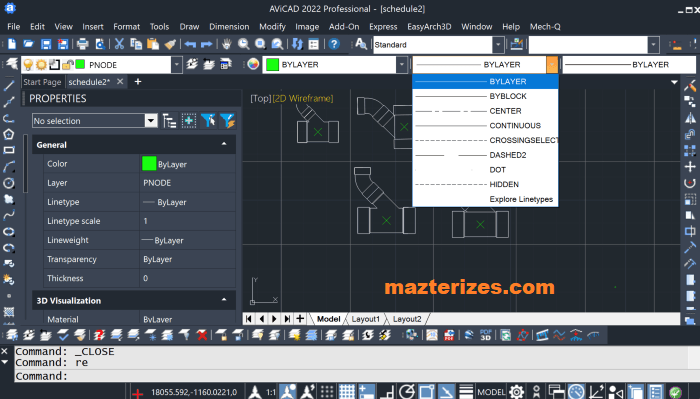
Task: Select the Line tool in left toolbar
Action: coord(9,86)
